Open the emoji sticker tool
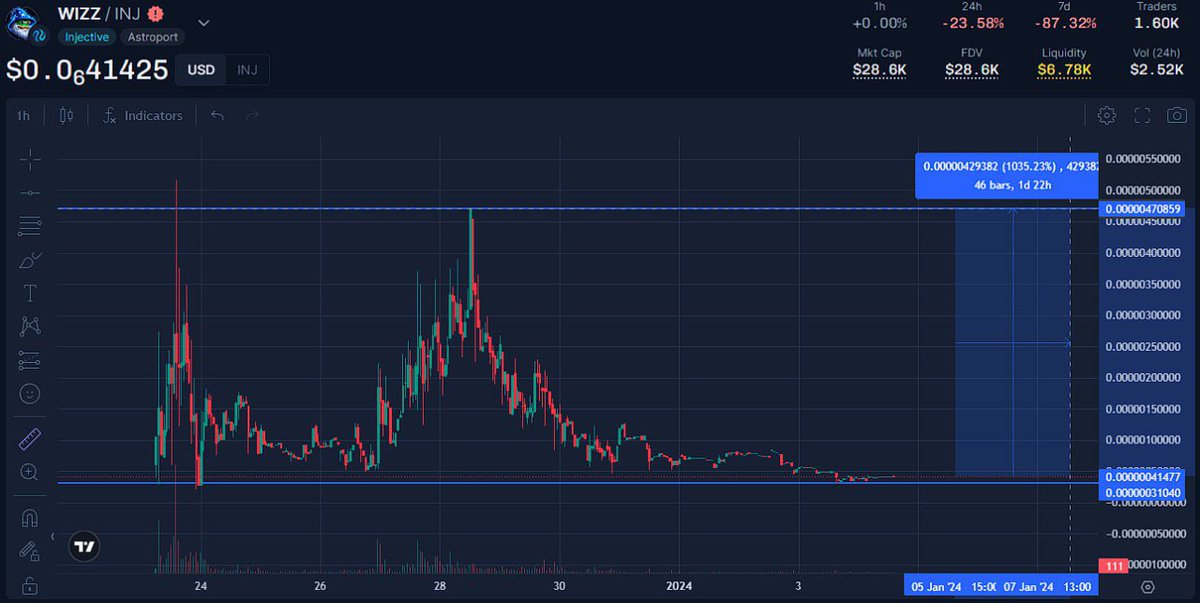The image size is (1200, 603). point(28,393)
